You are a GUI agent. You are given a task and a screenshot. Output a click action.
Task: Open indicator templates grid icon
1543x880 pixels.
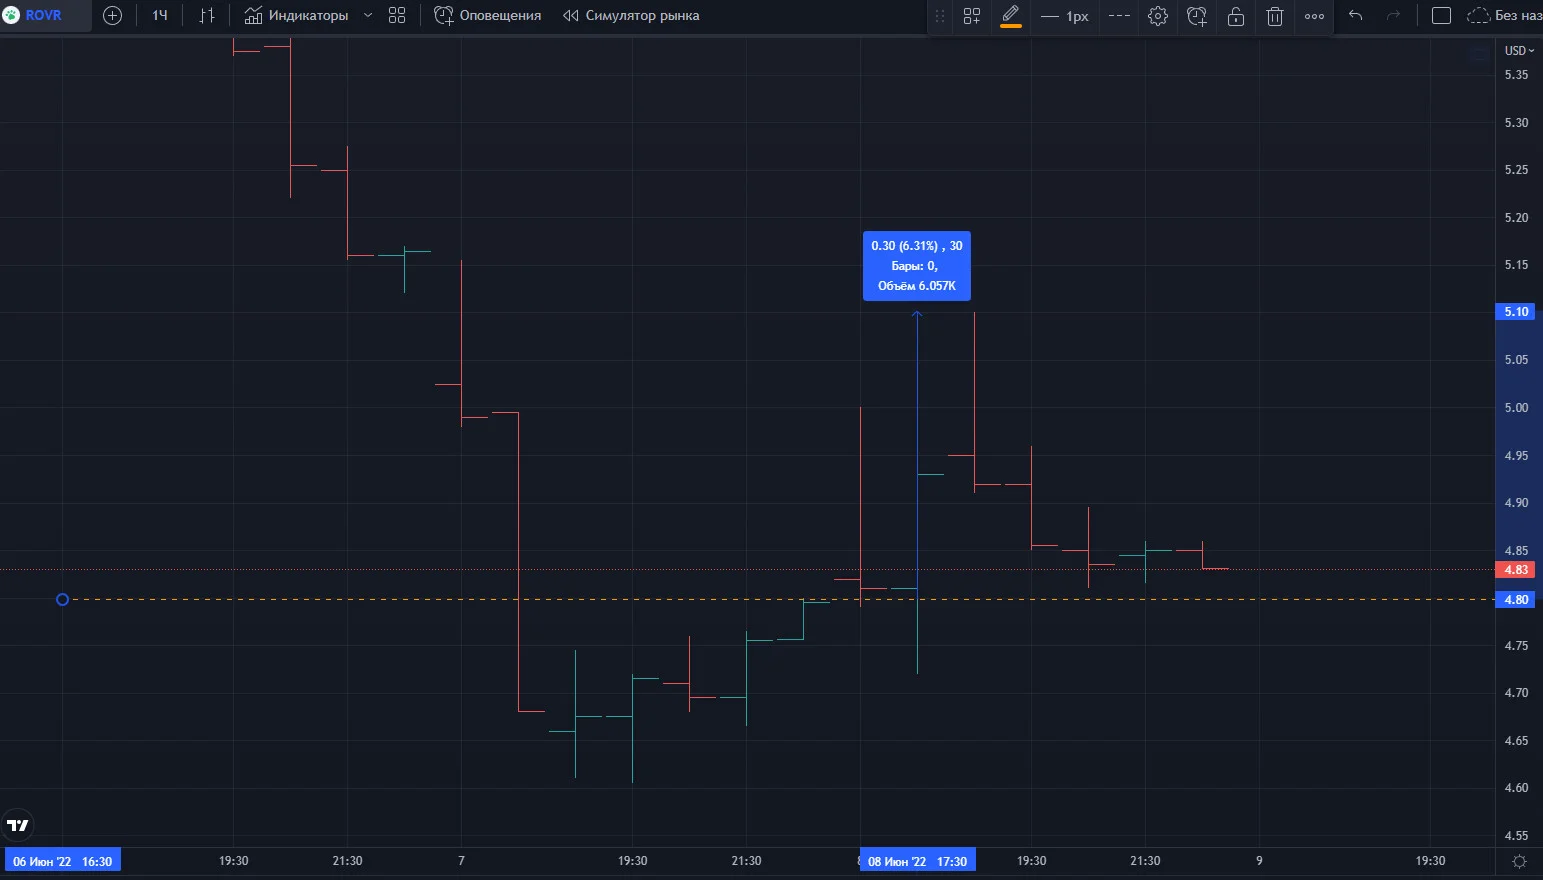(397, 16)
